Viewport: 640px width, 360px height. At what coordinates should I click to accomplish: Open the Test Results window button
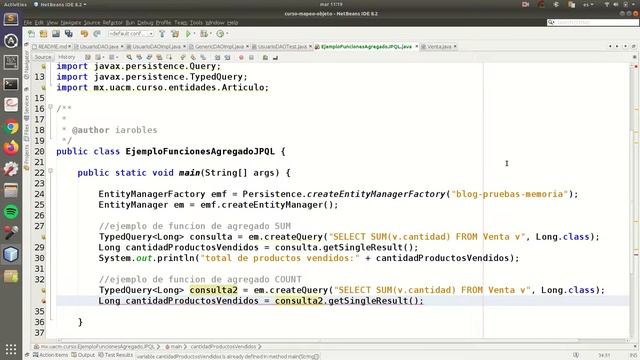click(116, 355)
